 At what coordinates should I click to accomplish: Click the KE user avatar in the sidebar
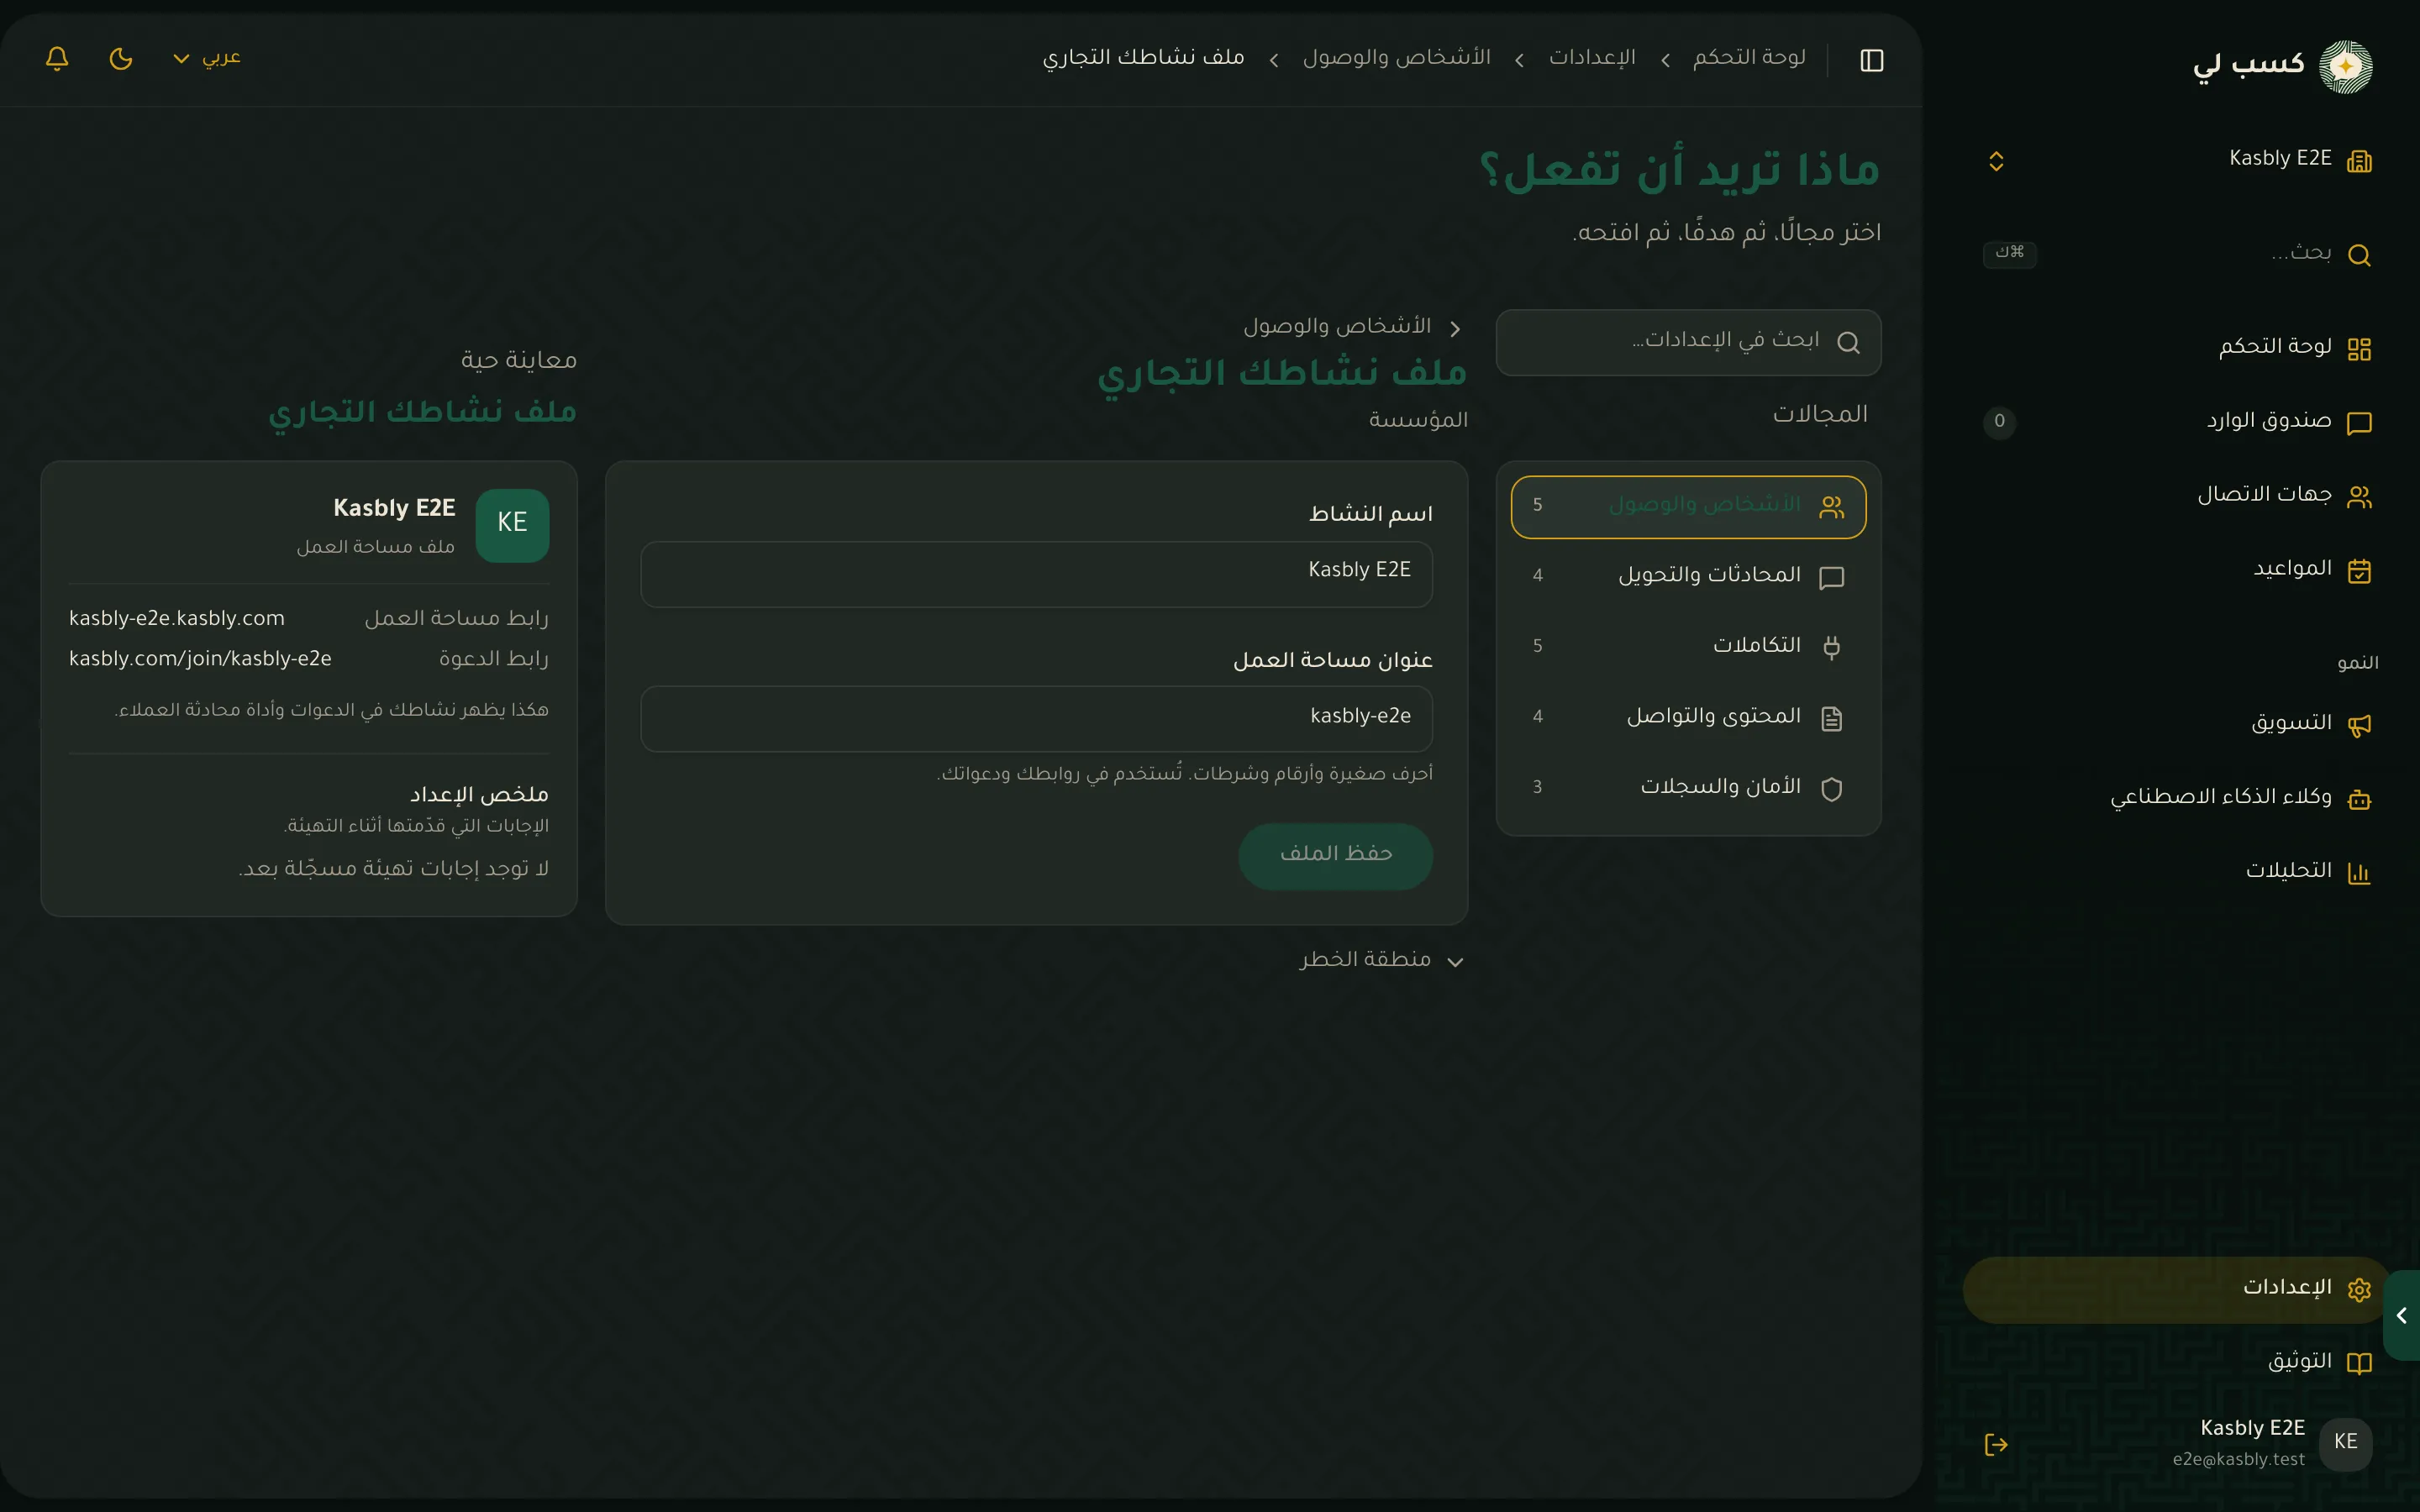coord(2346,1443)
